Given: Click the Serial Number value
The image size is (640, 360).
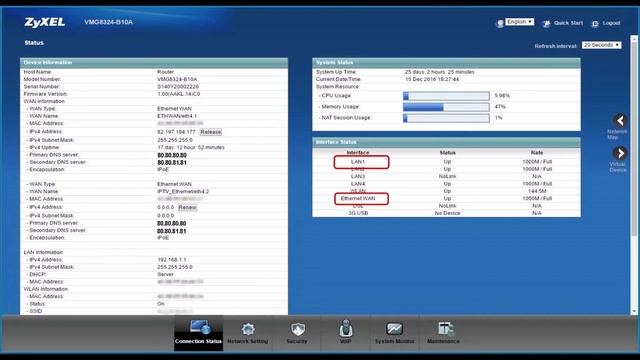Looking at the screenshot, I should (x=178, y=87).
